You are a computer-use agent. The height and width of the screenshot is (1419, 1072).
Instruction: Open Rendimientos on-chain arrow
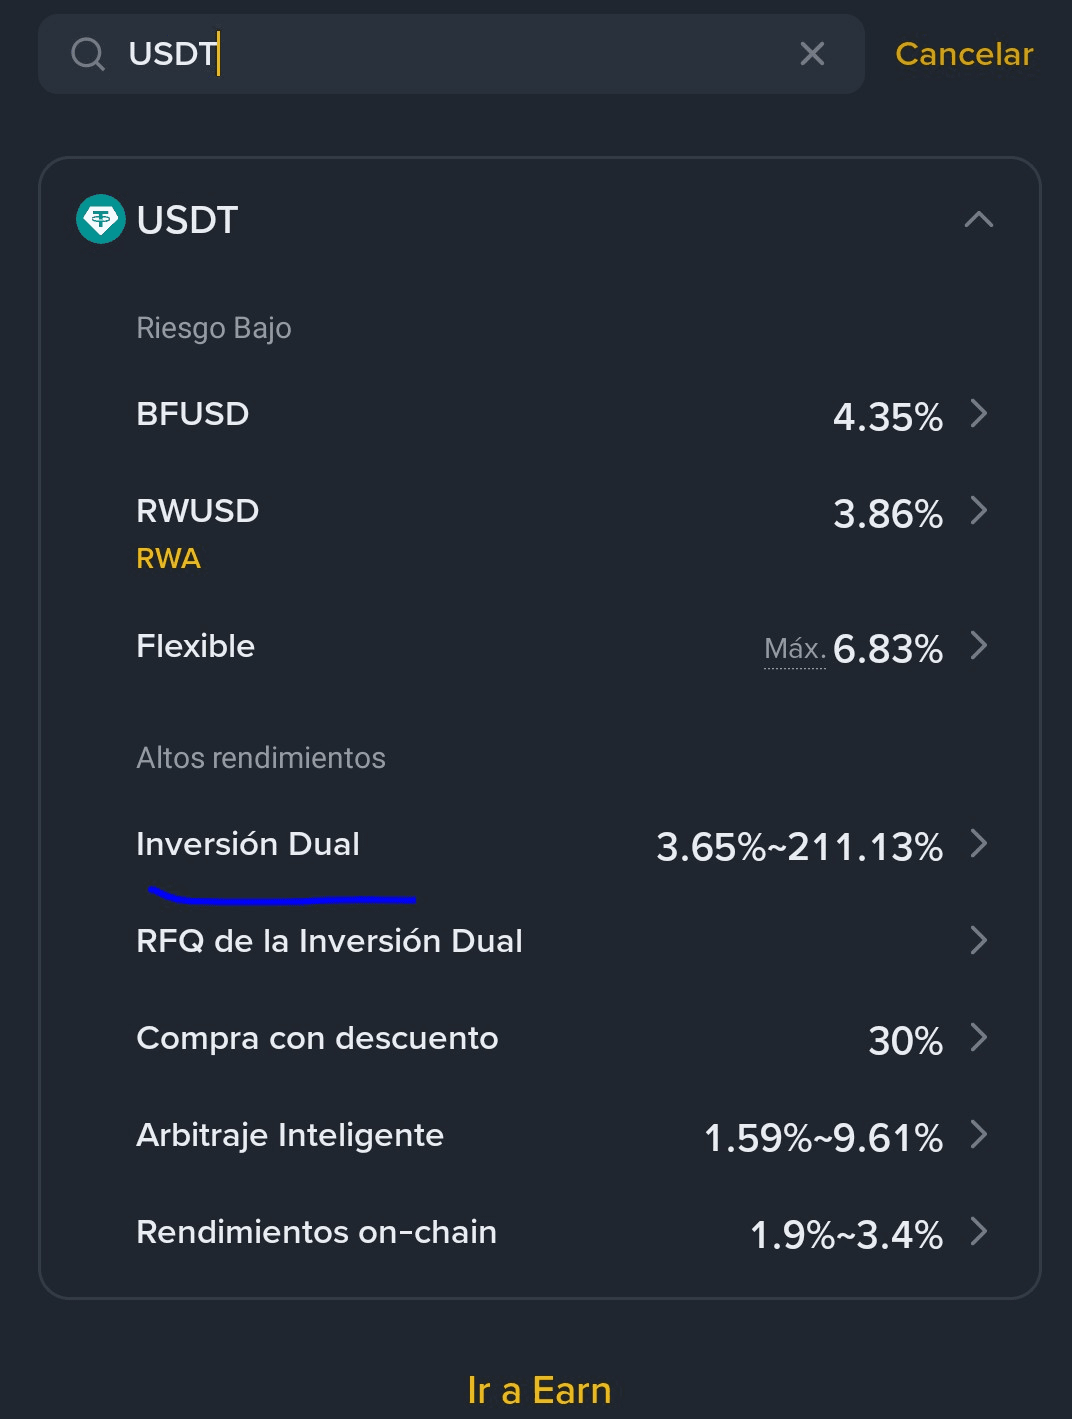(979, 1232)
